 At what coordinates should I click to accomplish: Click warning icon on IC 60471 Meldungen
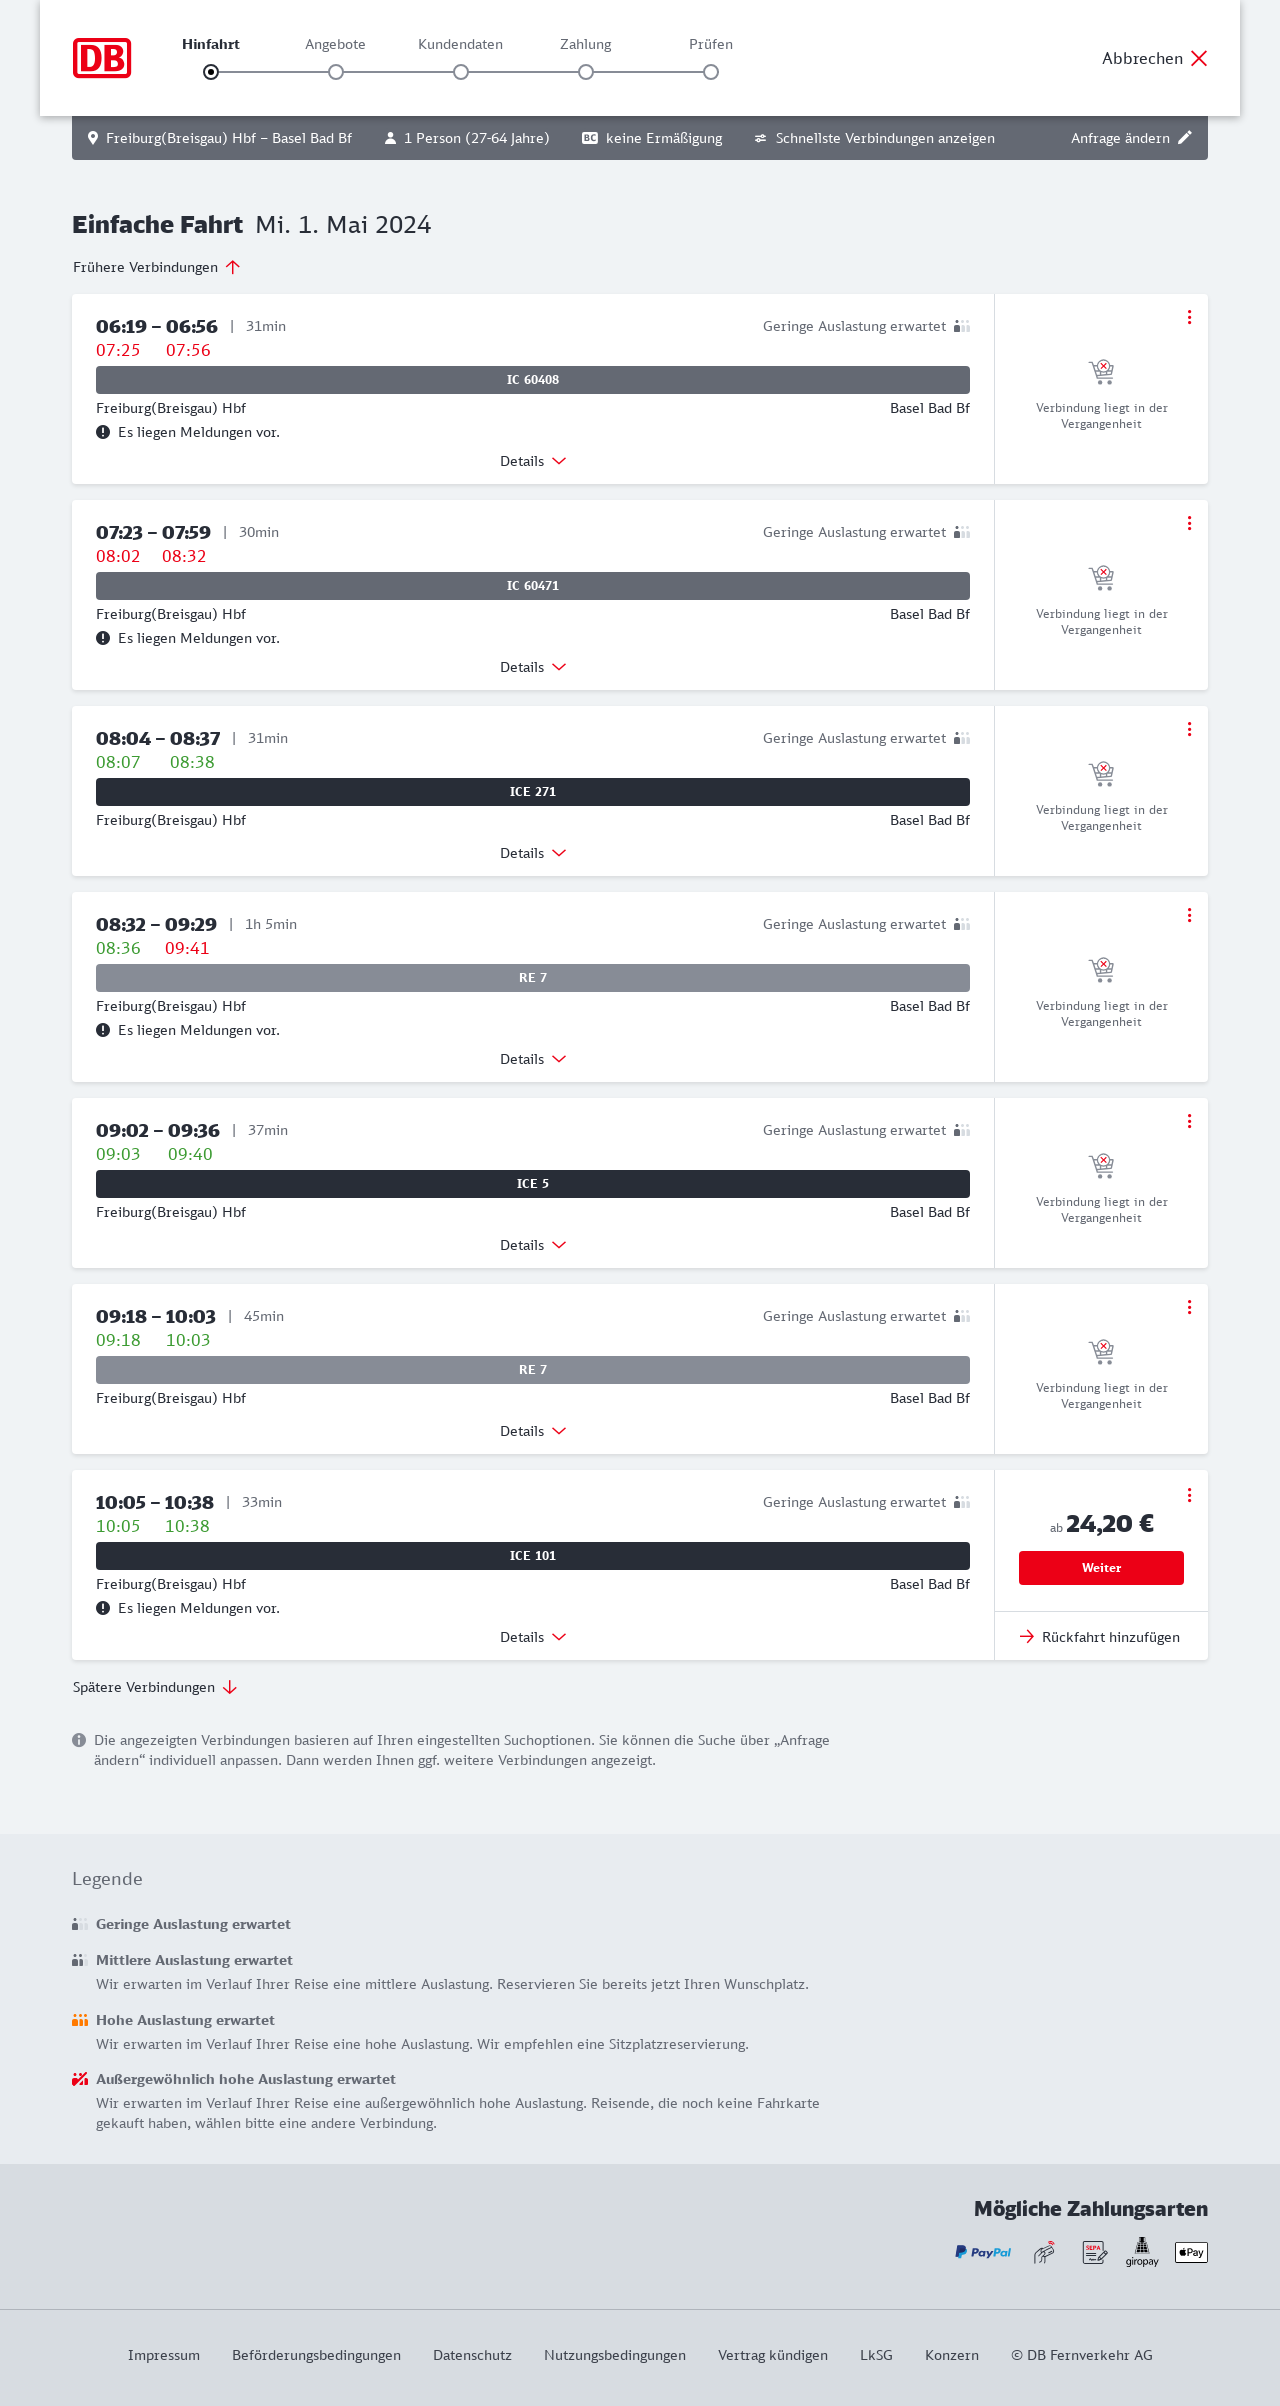pyautogui.click(x=103, y=638)
